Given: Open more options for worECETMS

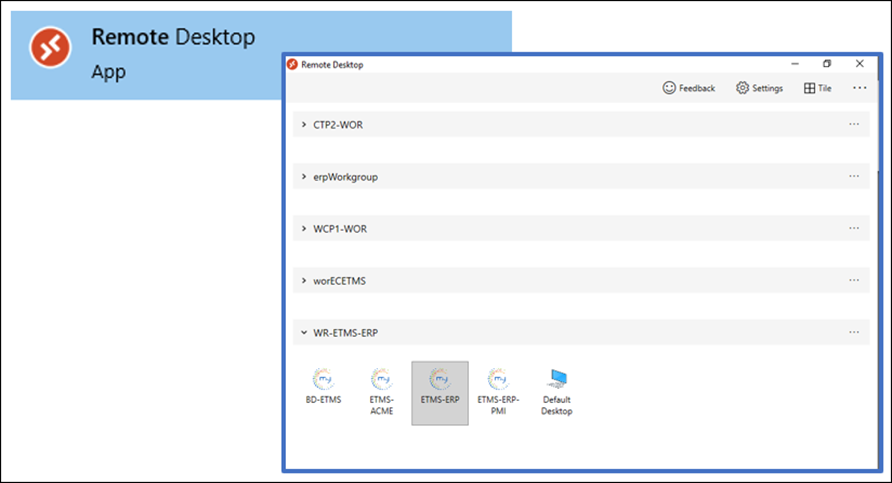Looking at the screenshot, I should click(x=854, y=280).
